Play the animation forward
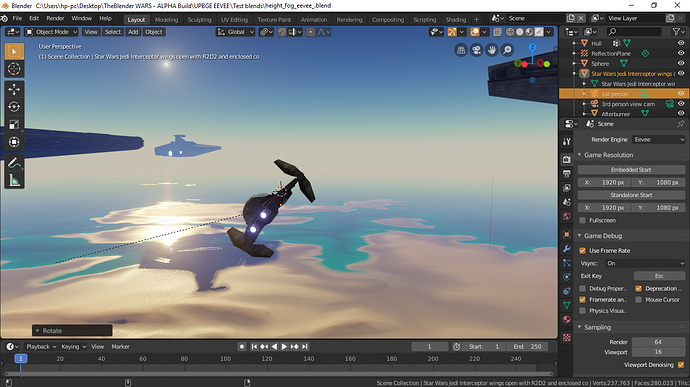 (284, 346)
